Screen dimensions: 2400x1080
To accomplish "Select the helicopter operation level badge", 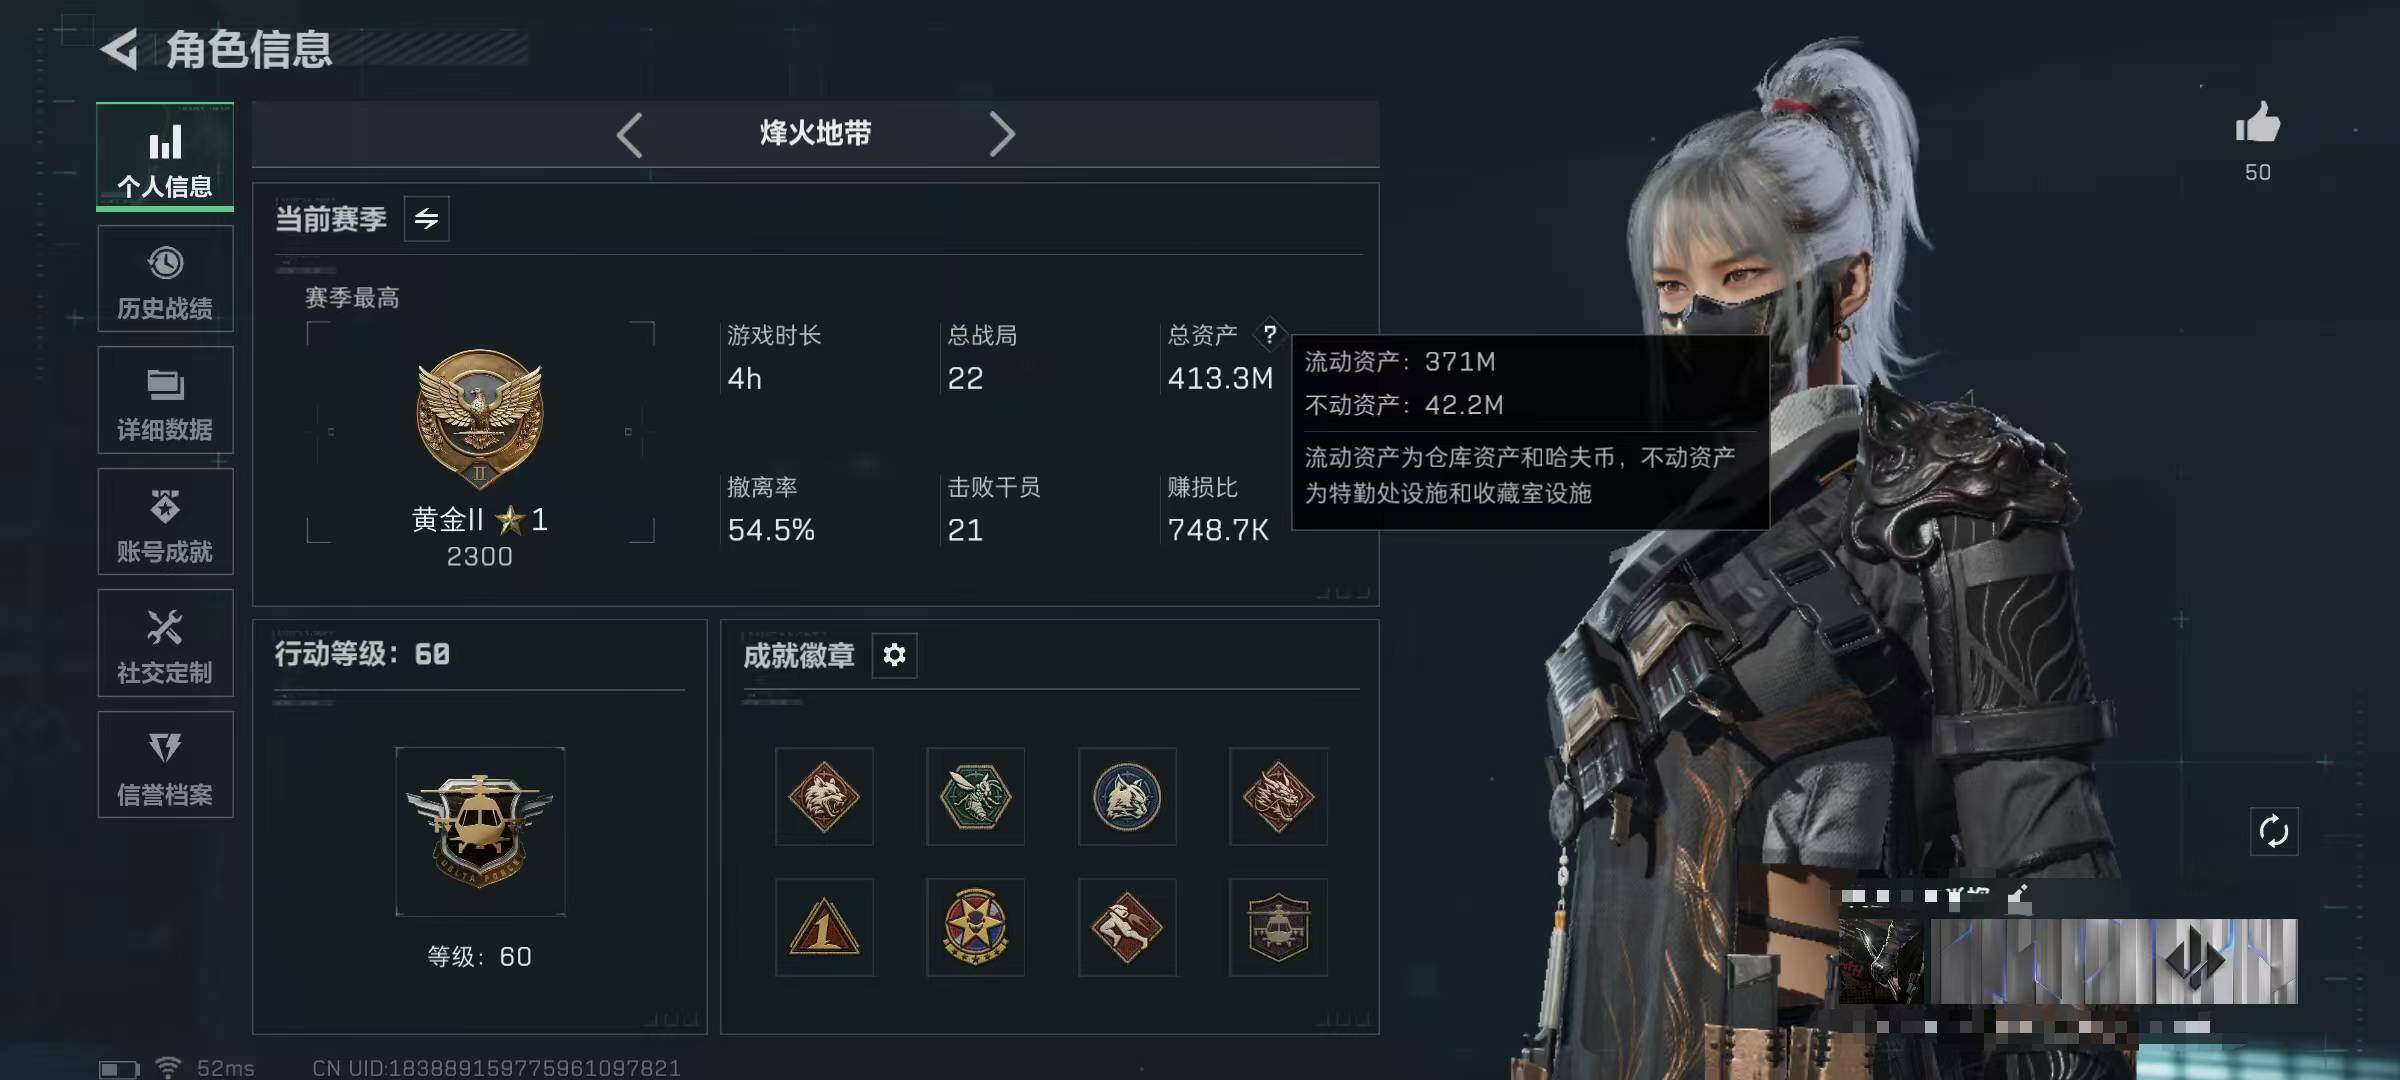I will pyautogui.click(x=480, y=831).
